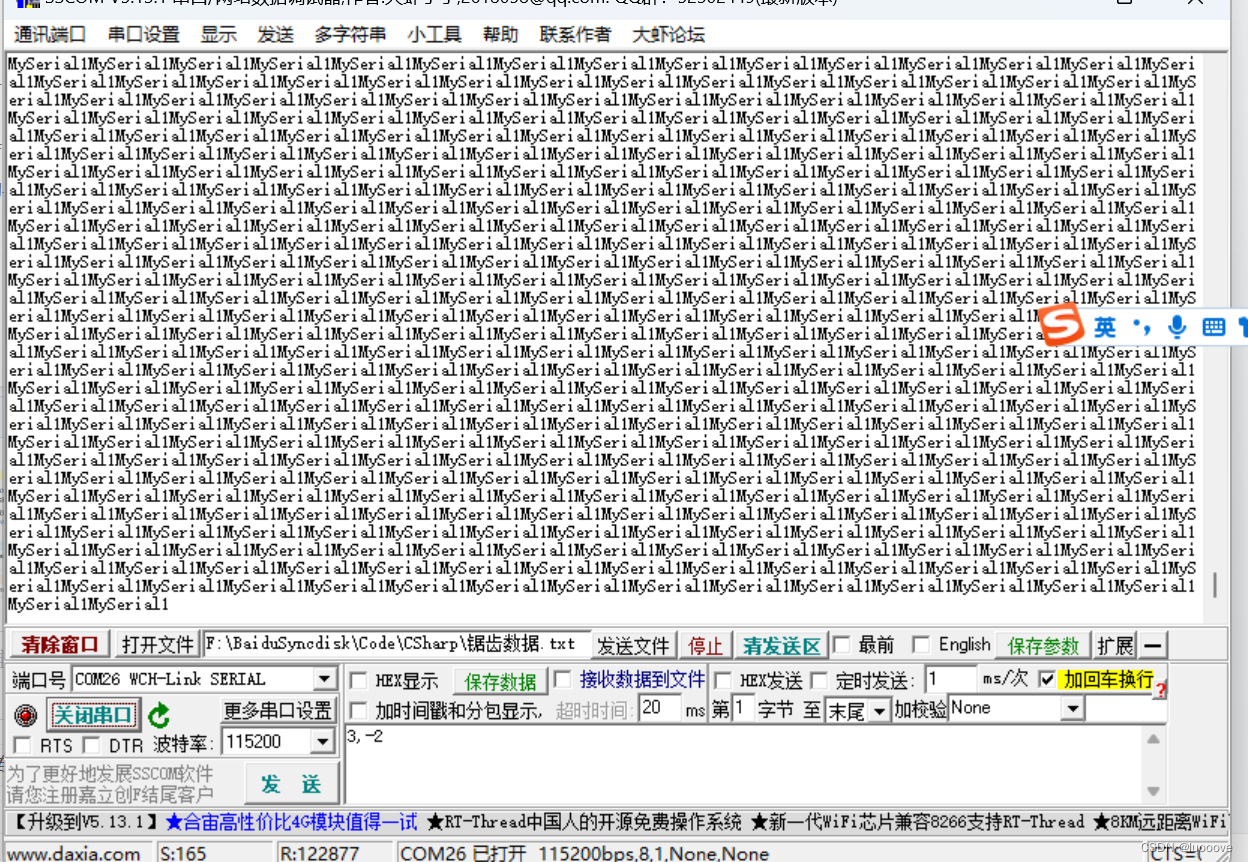Click the file path input field
The height and width of the screenshot is (862, 1248).
point(397,644)
